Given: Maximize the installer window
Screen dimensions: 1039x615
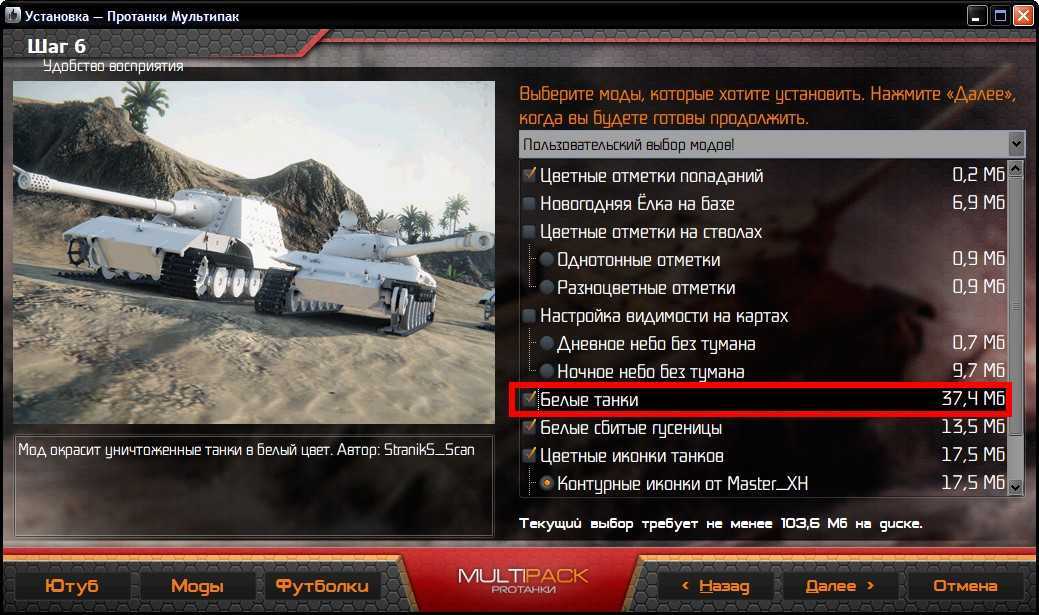Looking at the screenshot, I should tap(999, 15).
